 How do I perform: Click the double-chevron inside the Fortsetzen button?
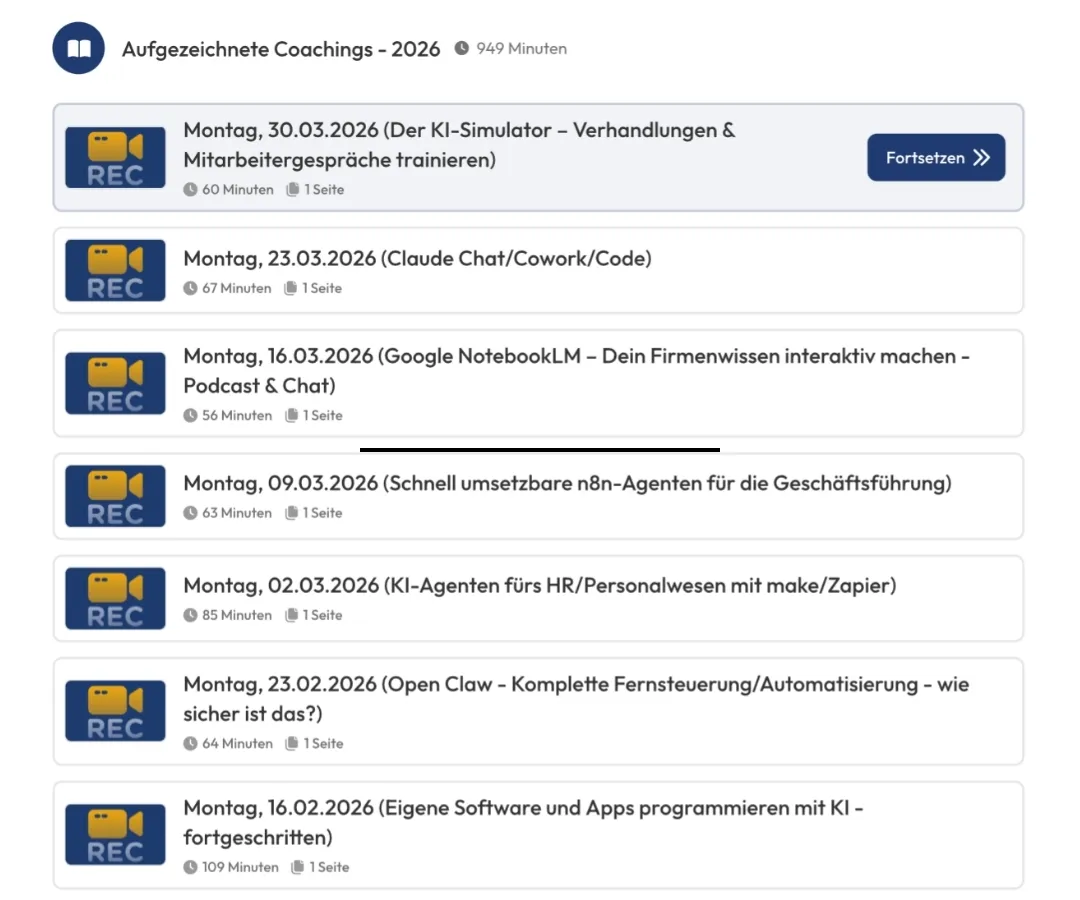click(981, 157)
